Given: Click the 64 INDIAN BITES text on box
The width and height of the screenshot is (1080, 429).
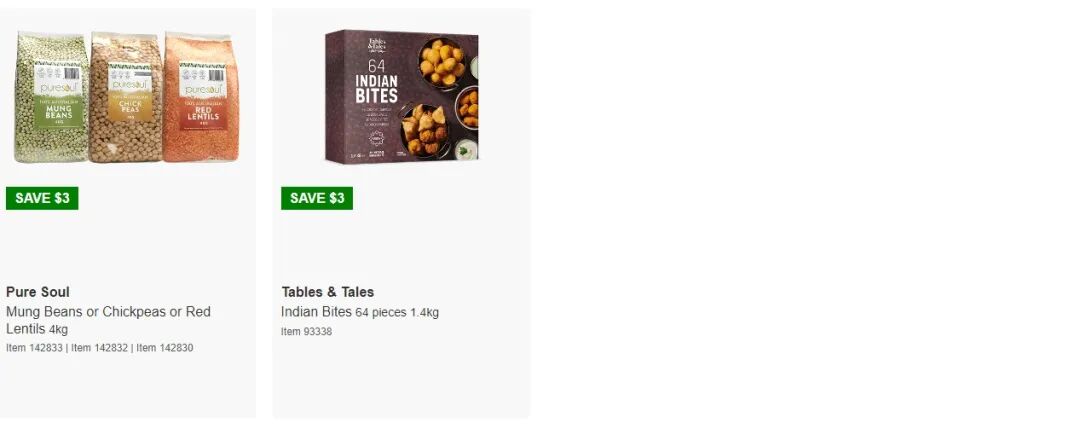Looking at the screenshot, I should click(x=377, y=82).
